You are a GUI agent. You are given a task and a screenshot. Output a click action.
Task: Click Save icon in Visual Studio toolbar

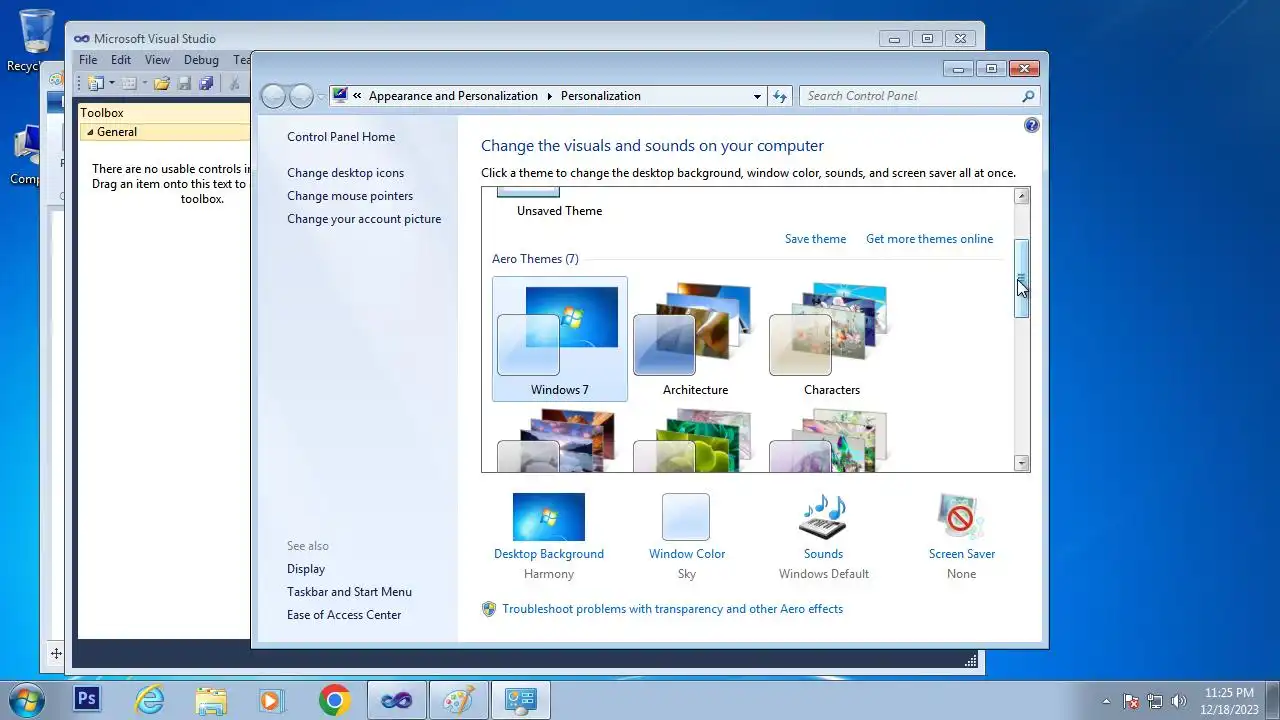pyautogui.click(x=185, y=84)
